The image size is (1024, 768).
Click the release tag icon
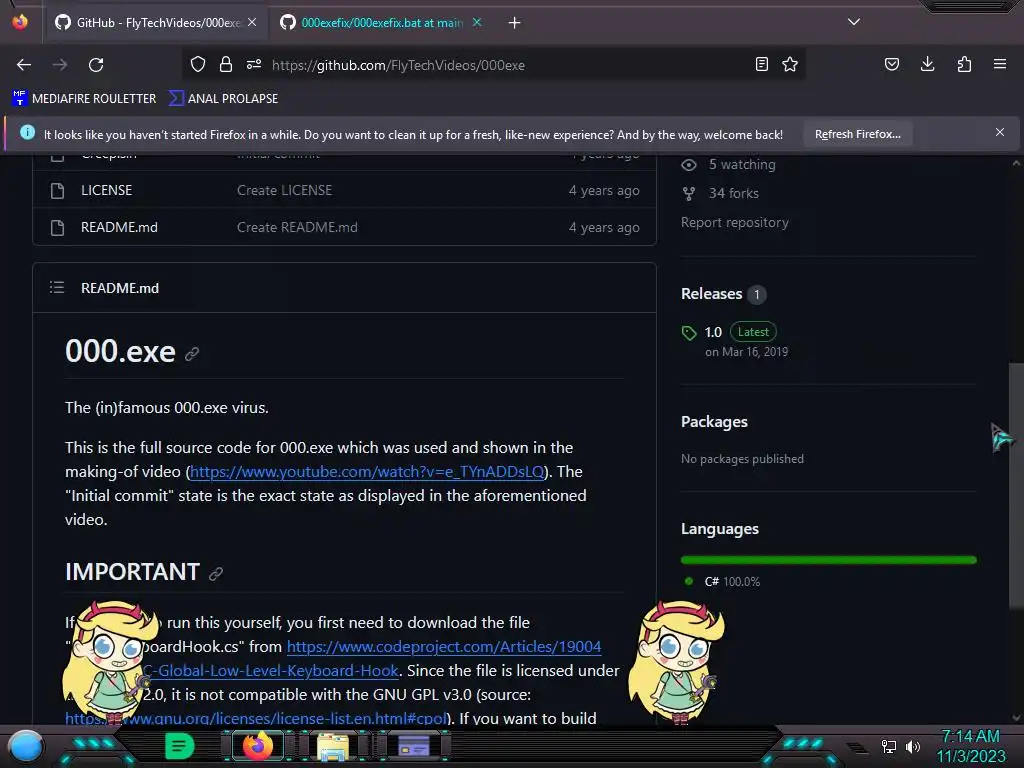[689, 333]
